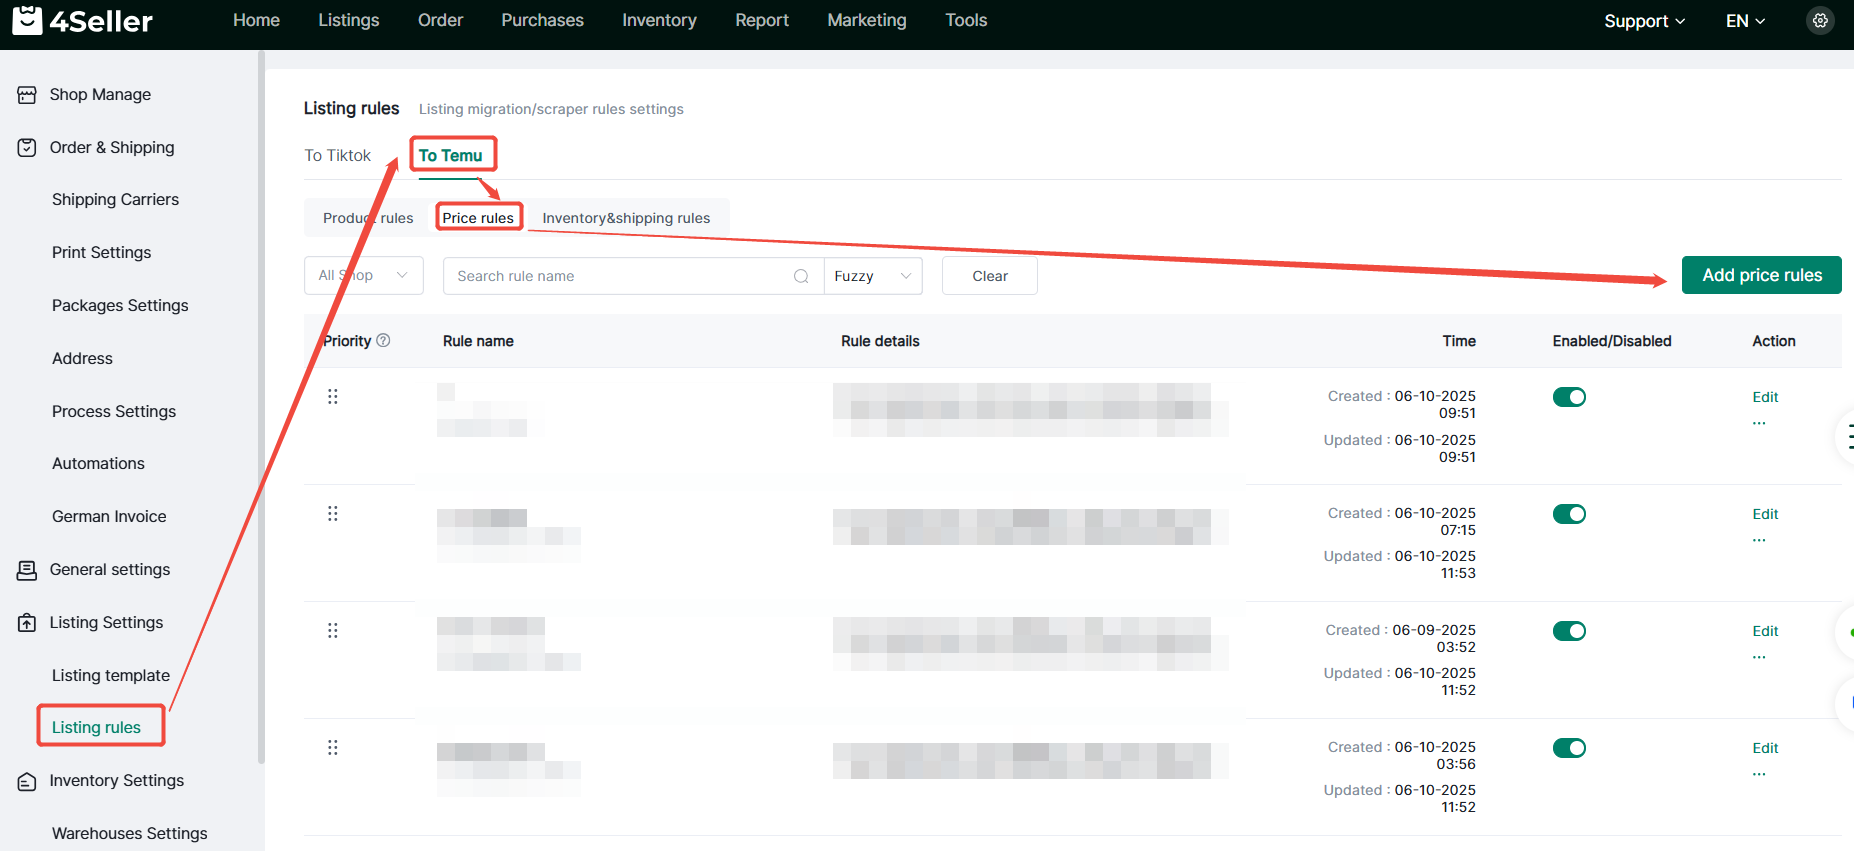Click the Inventory Settings sidebar icon
Screen dimensions: 1854x851
click(27, 781)
